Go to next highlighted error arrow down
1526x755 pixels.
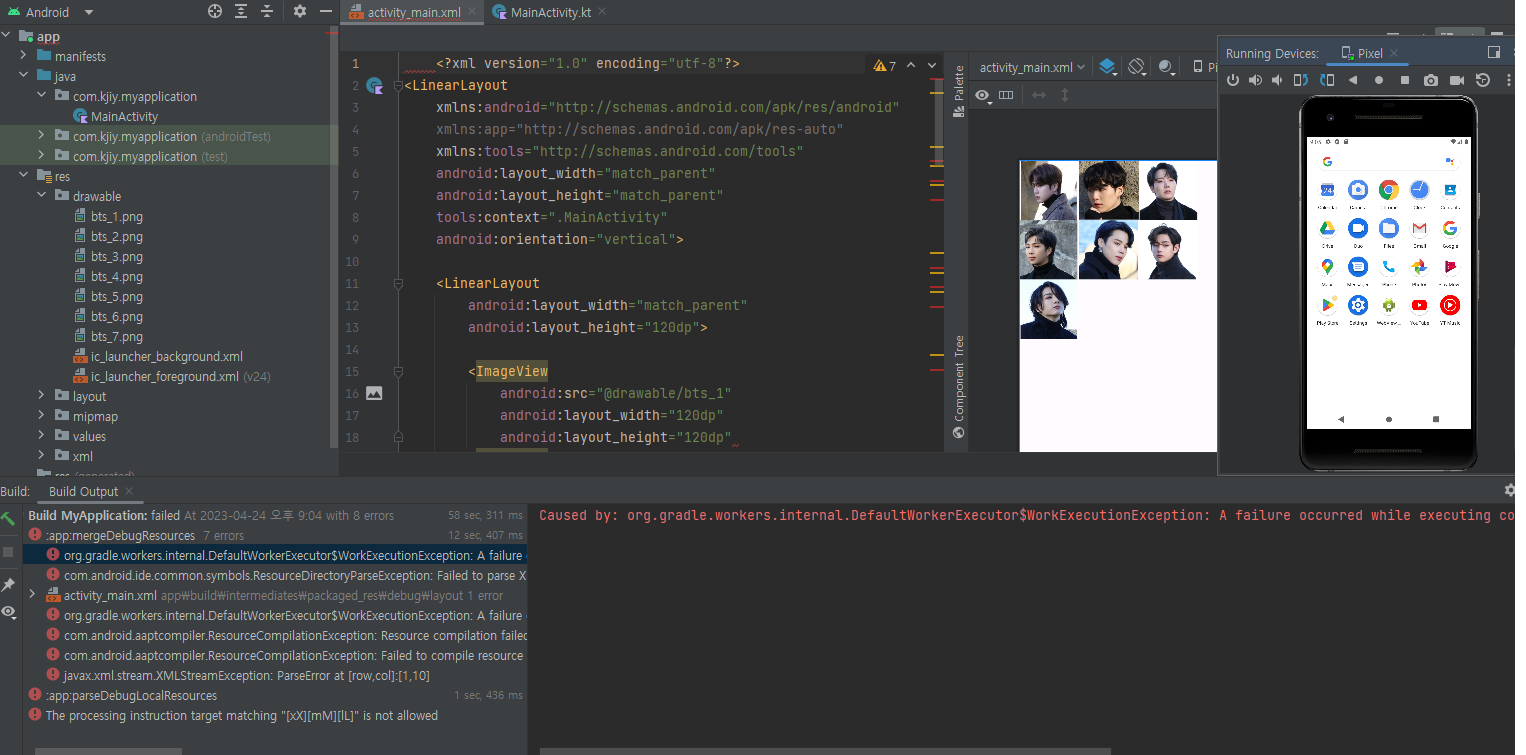click(932, 65)
